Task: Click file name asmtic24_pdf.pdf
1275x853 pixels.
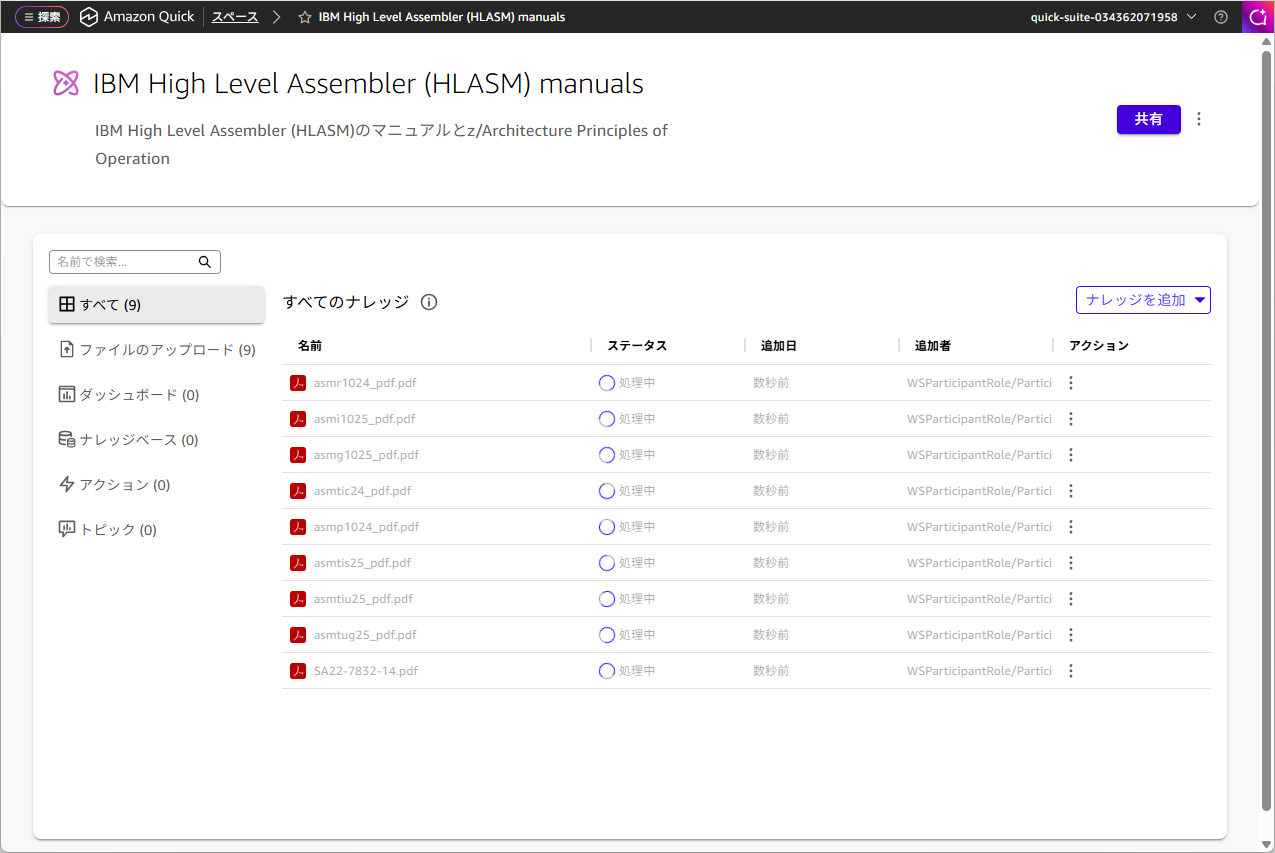Action: (362, 491)
